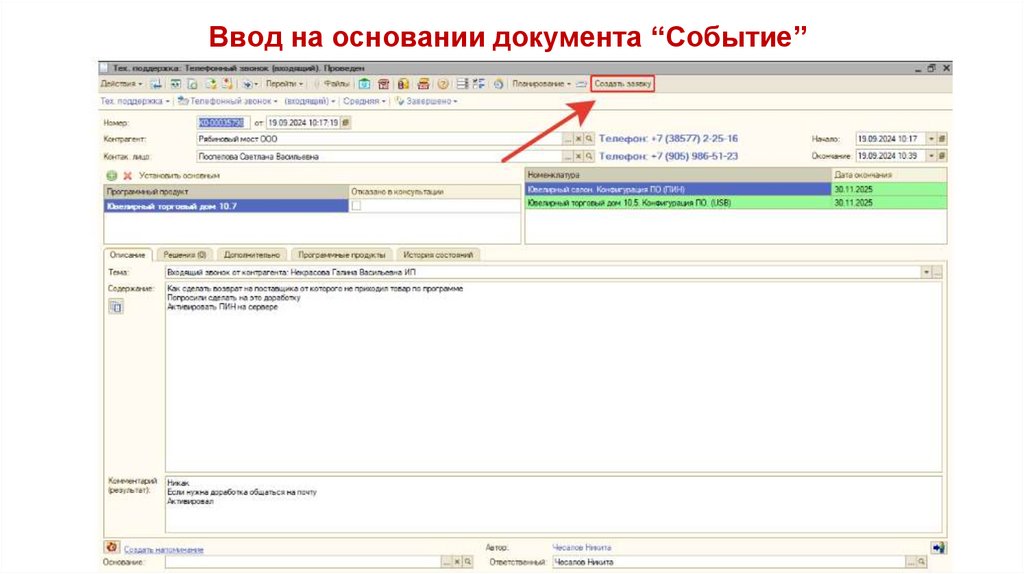Image resolution: width=1024 pixels, height=574 pixels.
Task: Clear the Контак. лицо field with X
Action: [x=579, y=157]
